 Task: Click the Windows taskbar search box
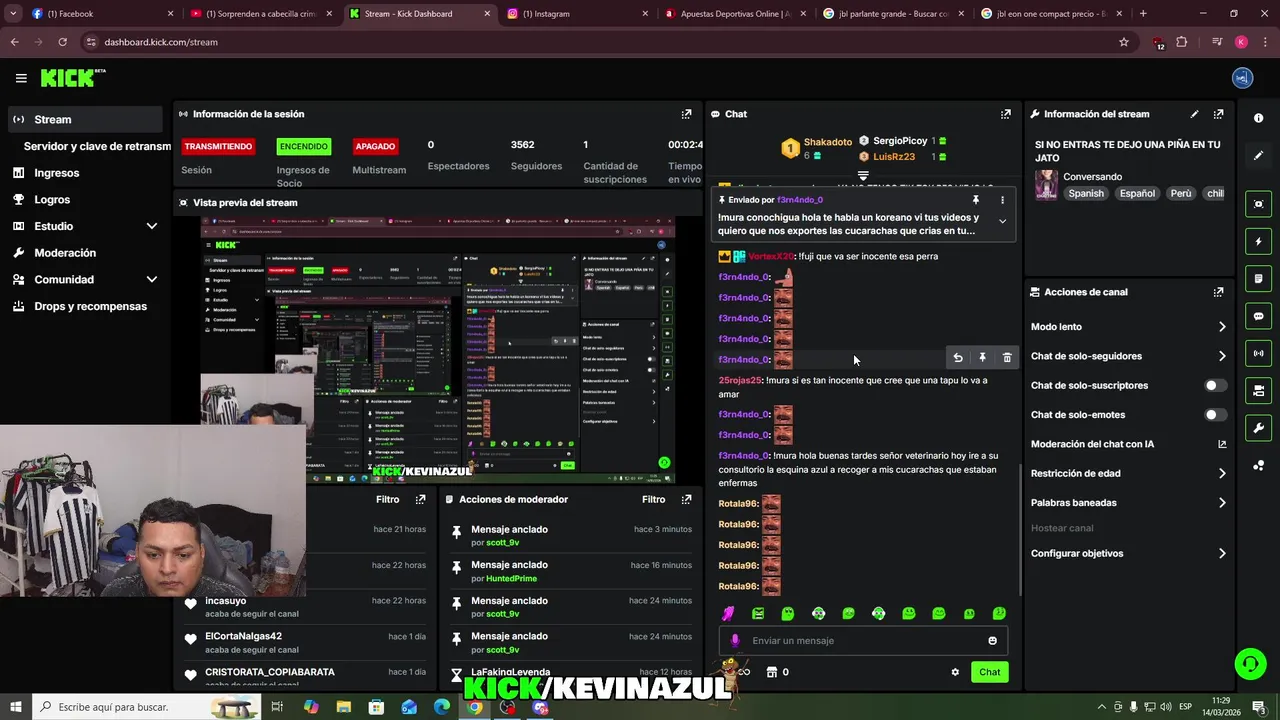[145, 707]
